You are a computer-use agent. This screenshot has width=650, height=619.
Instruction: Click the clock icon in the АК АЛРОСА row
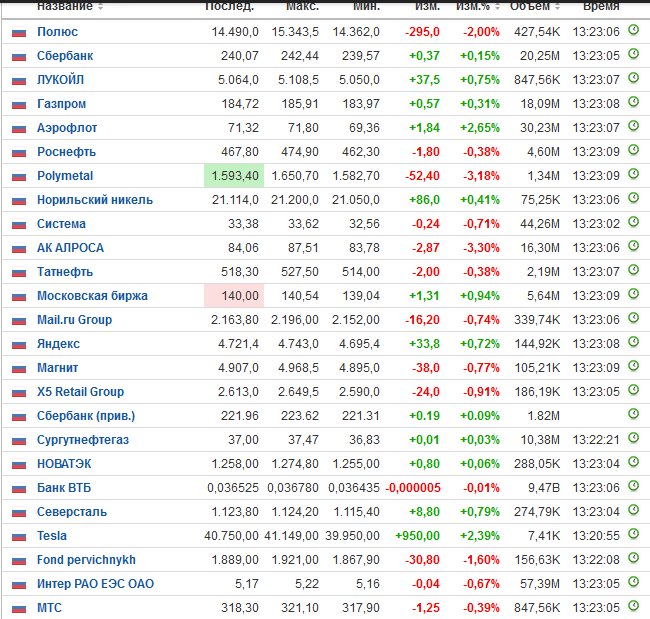[633, 246]
